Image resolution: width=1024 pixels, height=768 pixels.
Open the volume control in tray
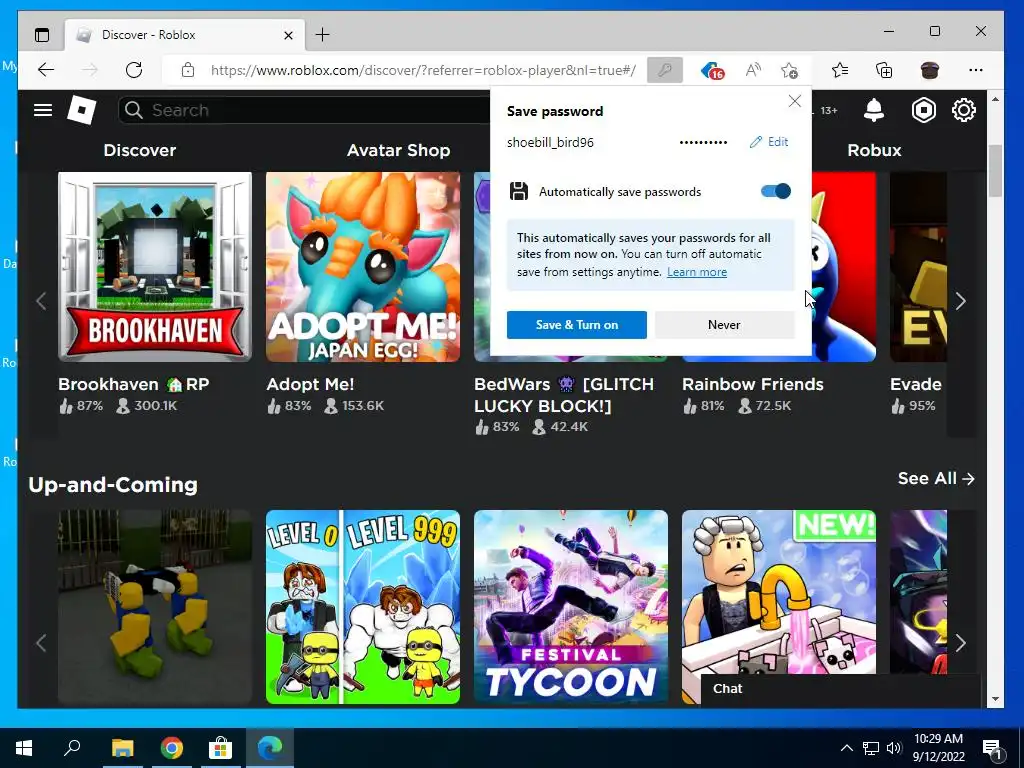pos(894,748)
